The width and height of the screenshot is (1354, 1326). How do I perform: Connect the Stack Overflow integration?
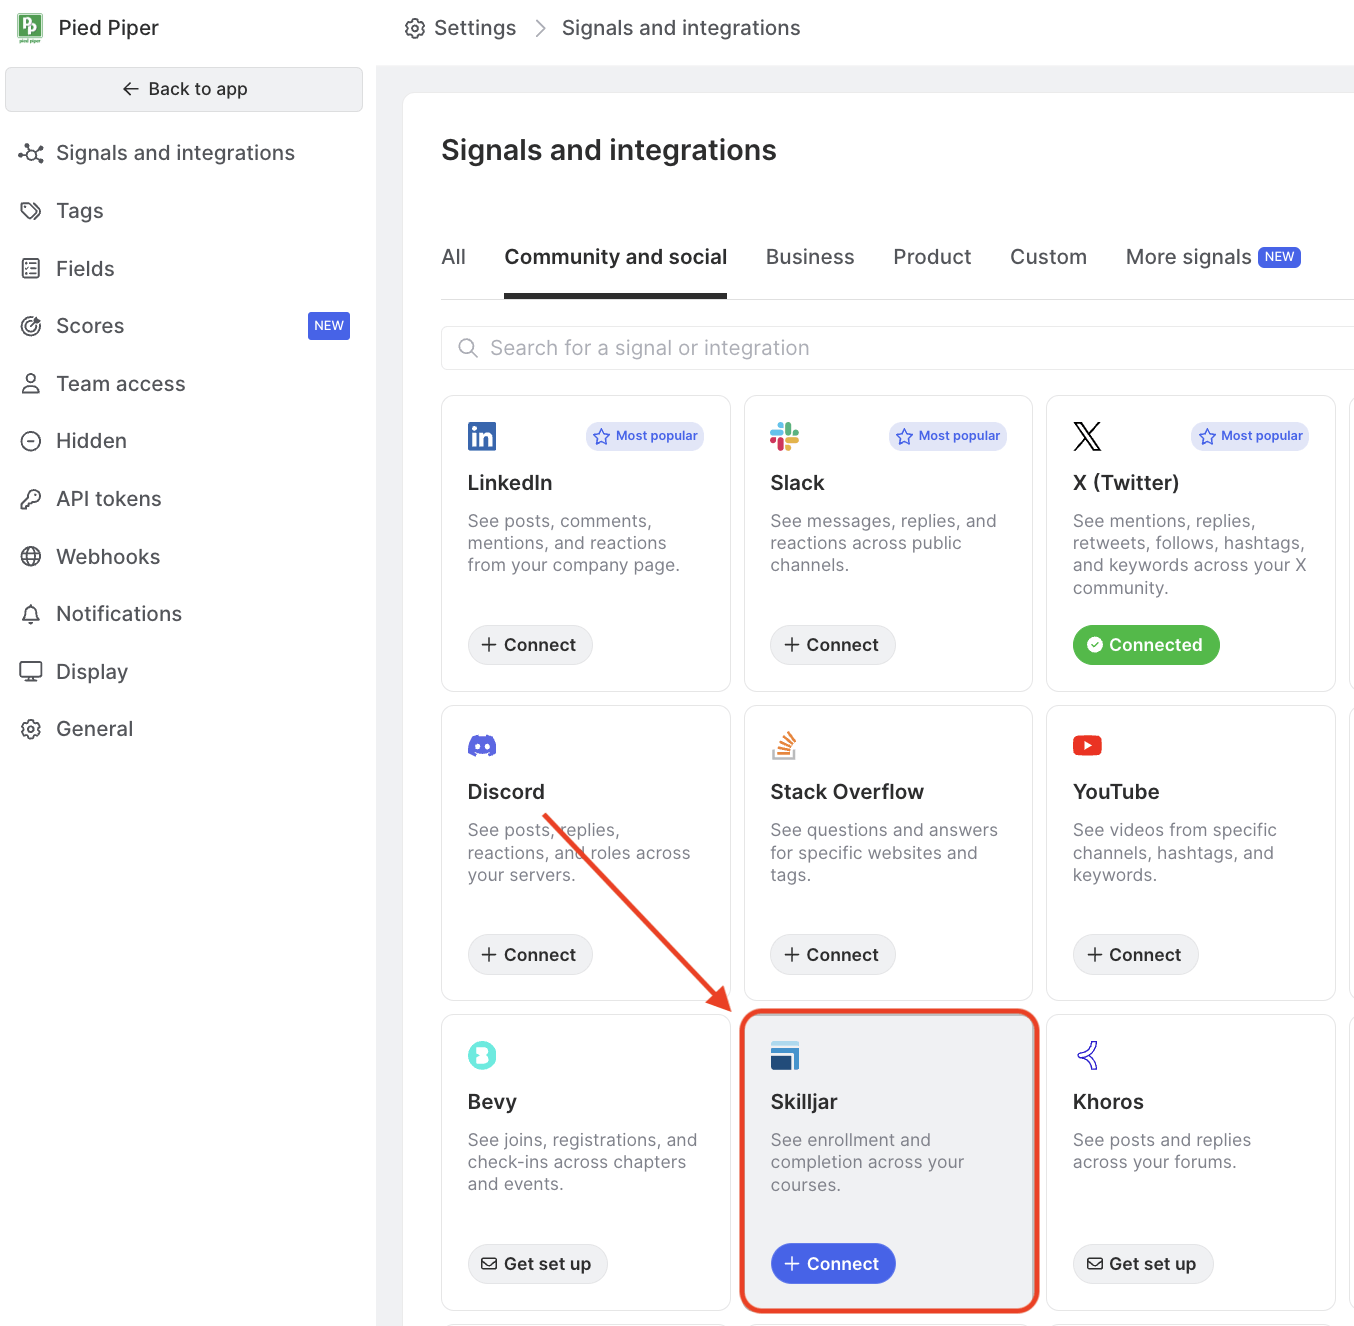(x=832, y=955)
